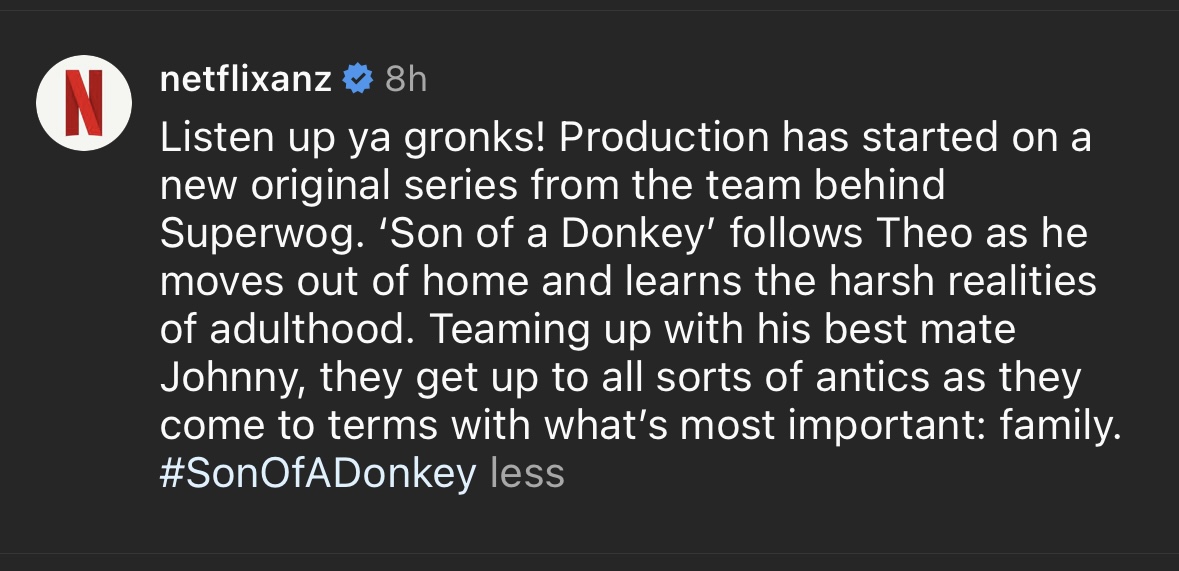
Task: Click the "harsh realities" phrase
Action: 973,282
